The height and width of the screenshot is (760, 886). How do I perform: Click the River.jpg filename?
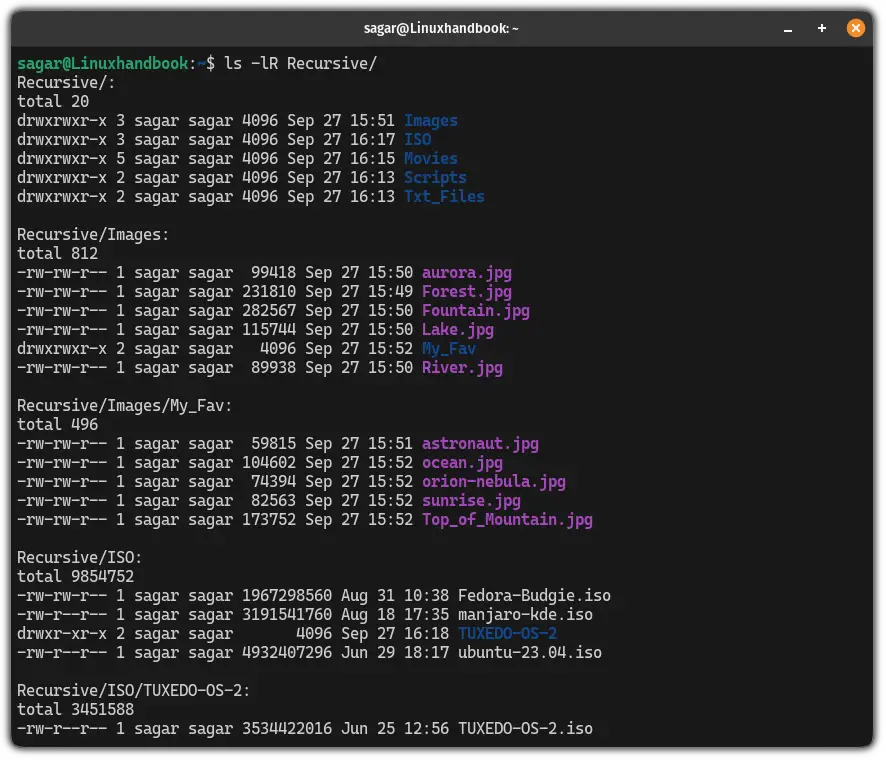462,367
